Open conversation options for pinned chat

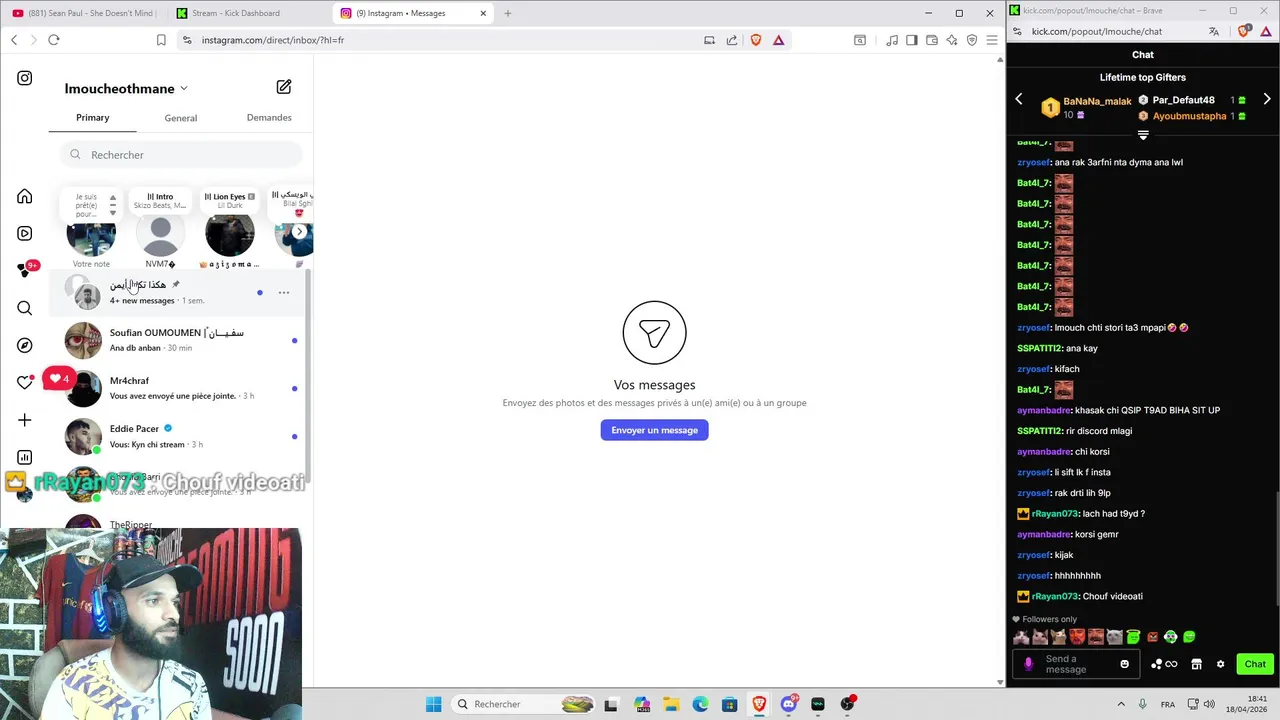coord(284,293)
